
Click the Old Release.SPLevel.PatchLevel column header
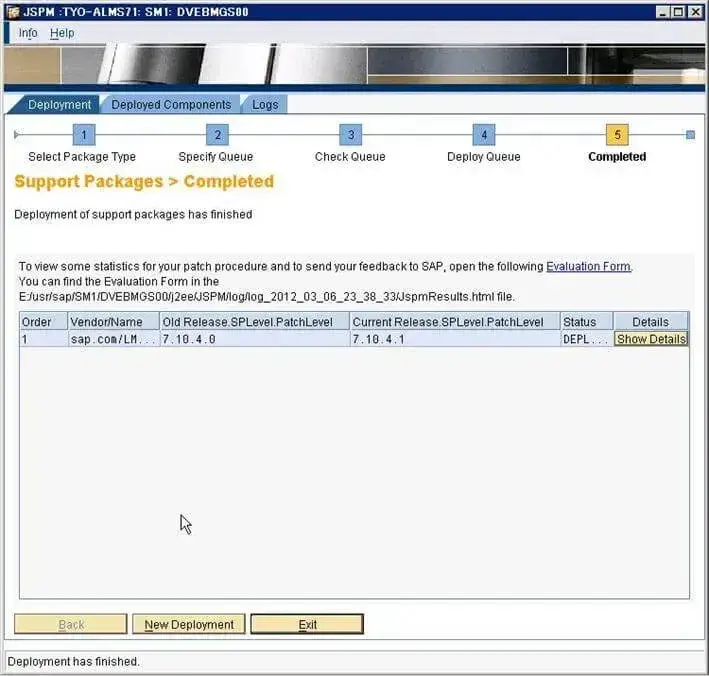point(255,322)
